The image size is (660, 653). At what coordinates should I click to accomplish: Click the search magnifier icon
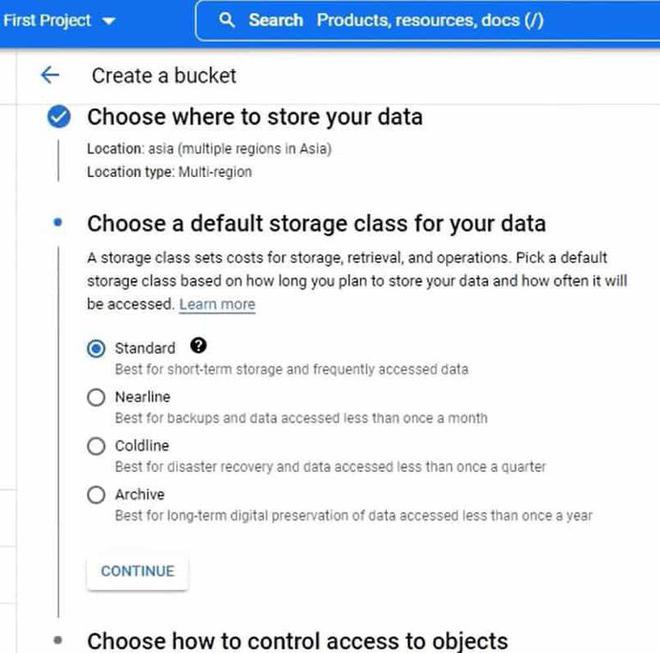[x=227, y=20]
